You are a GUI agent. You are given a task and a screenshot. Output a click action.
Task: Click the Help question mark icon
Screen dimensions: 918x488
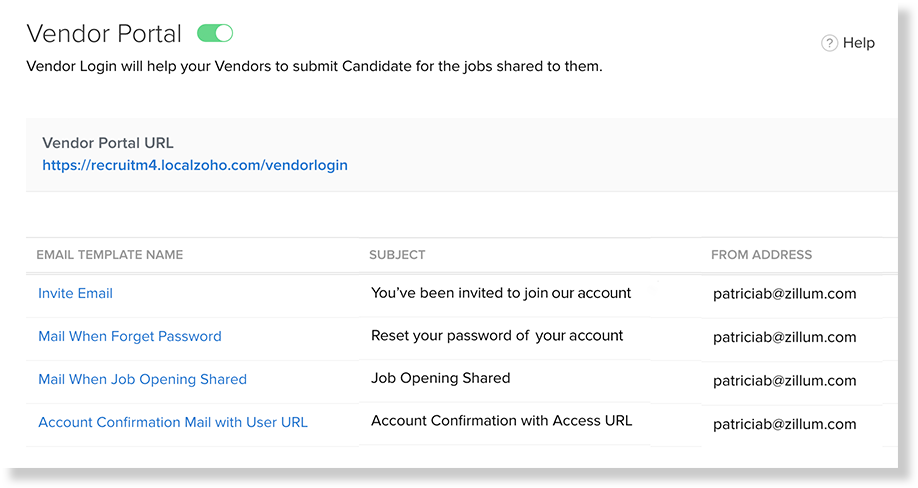pos(829,43)
